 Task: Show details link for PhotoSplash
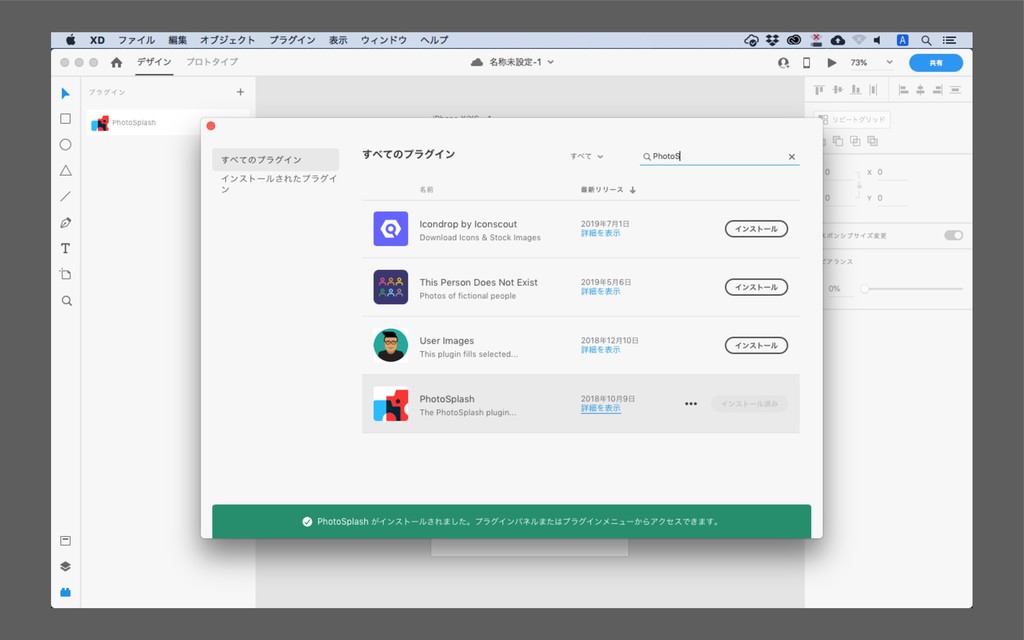click(x=600, y=408)
